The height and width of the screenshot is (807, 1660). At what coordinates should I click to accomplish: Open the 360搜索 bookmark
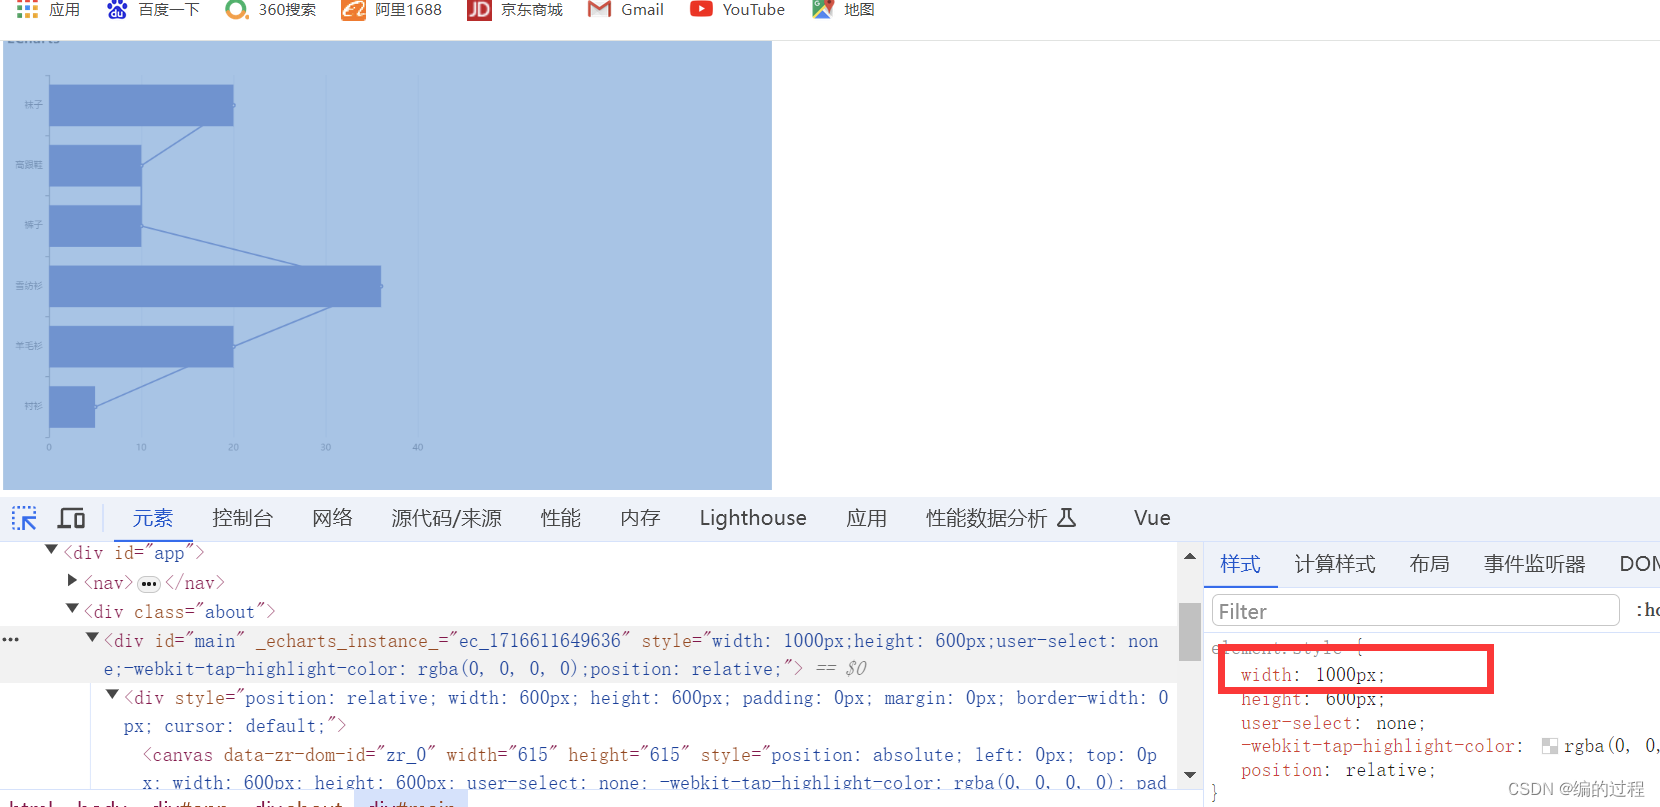(x=271, y=10)
